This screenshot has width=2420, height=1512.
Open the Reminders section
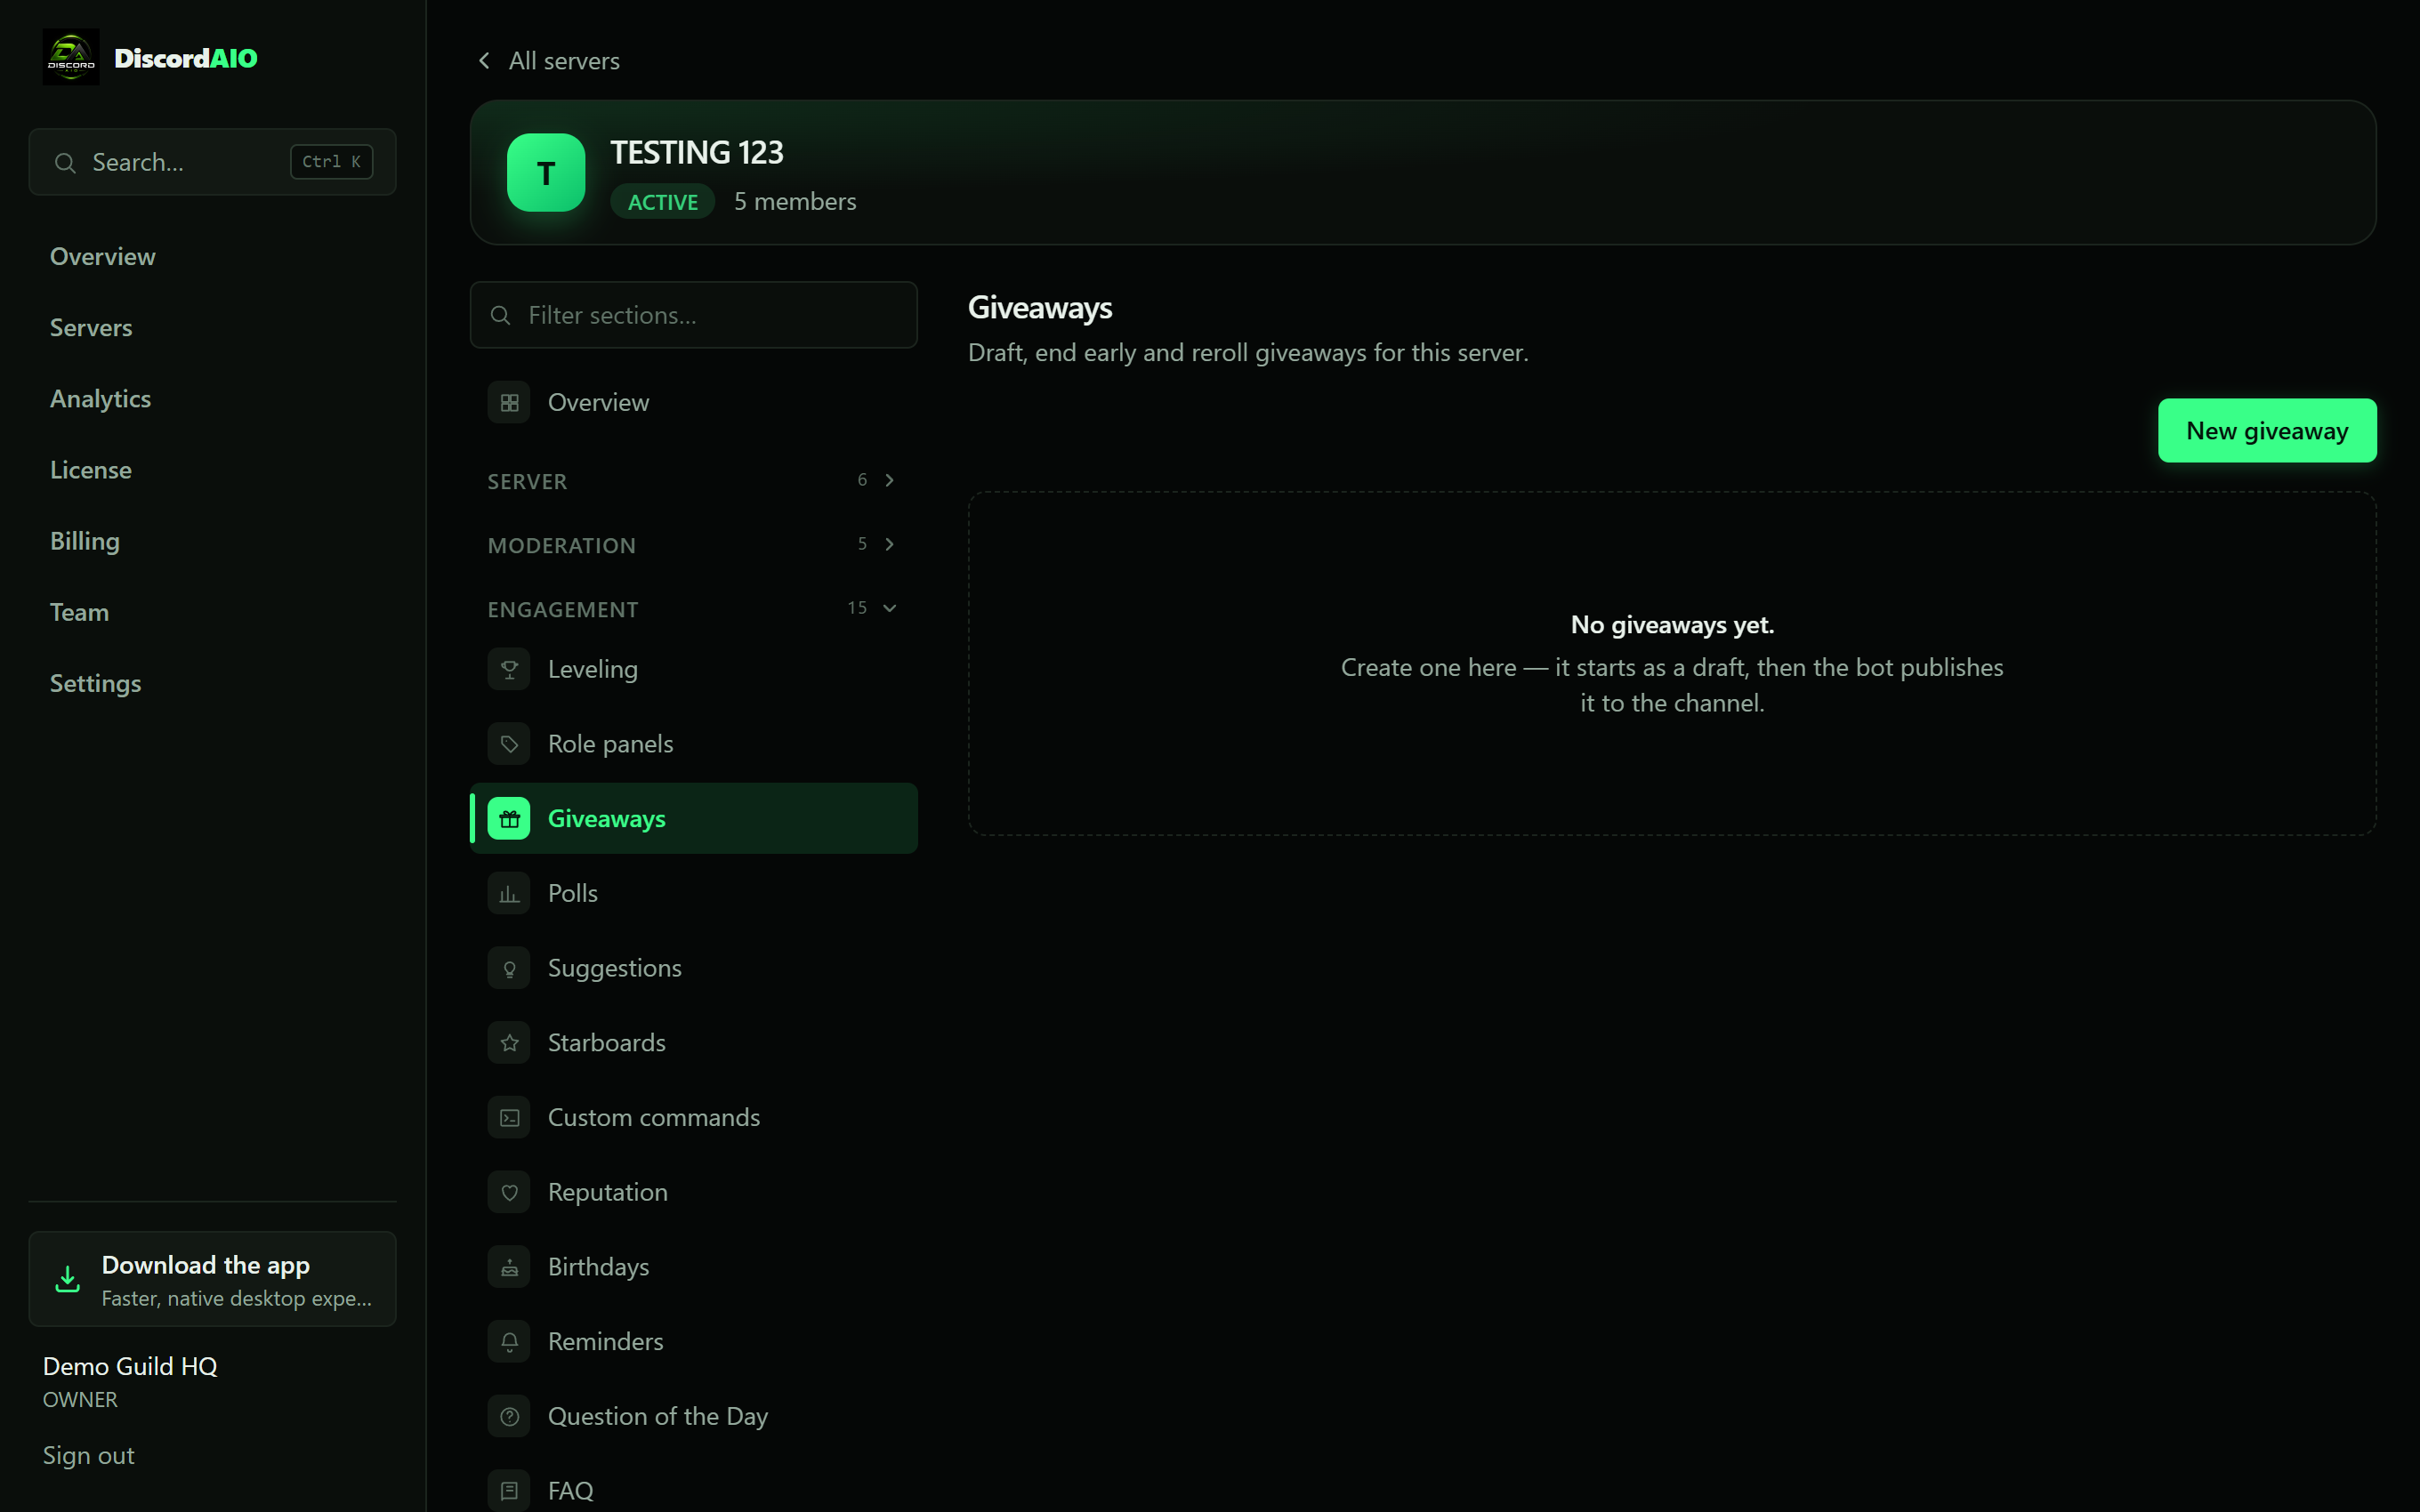pos(693,1341)
